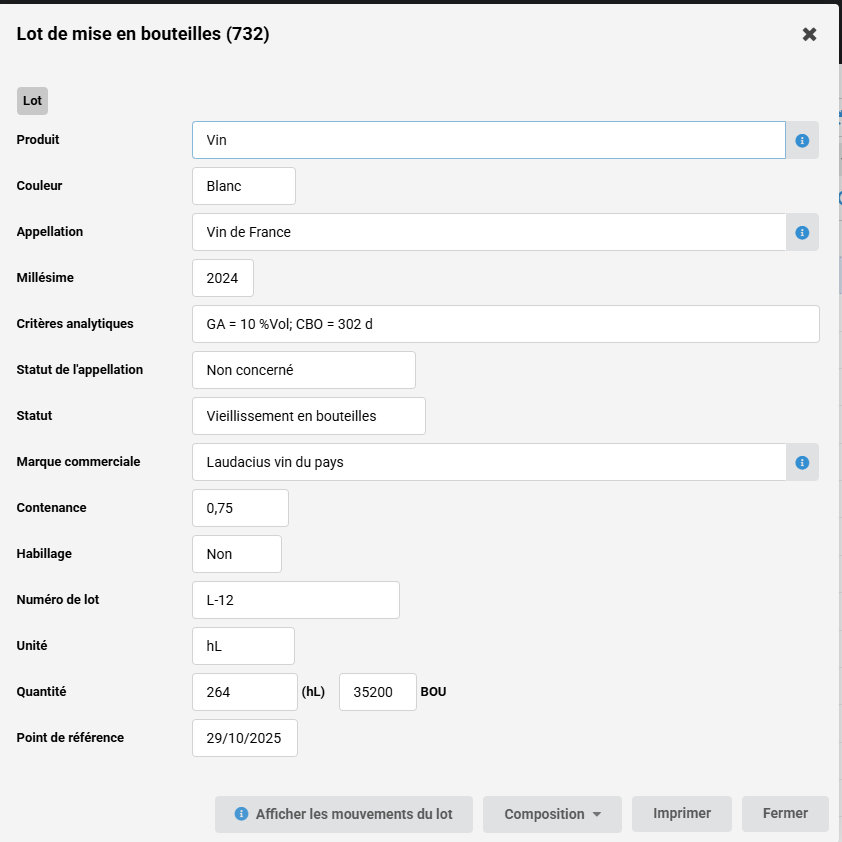Click the info icon beside Appellation field

[x=802, y=233]
